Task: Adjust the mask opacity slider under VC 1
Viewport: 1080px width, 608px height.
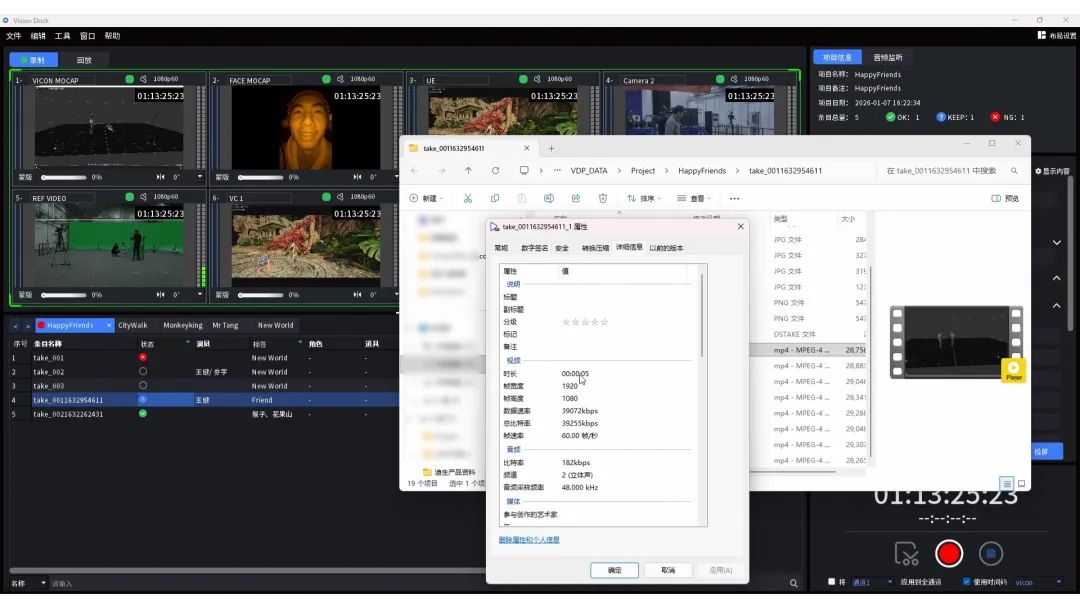Action: (260, 295)
